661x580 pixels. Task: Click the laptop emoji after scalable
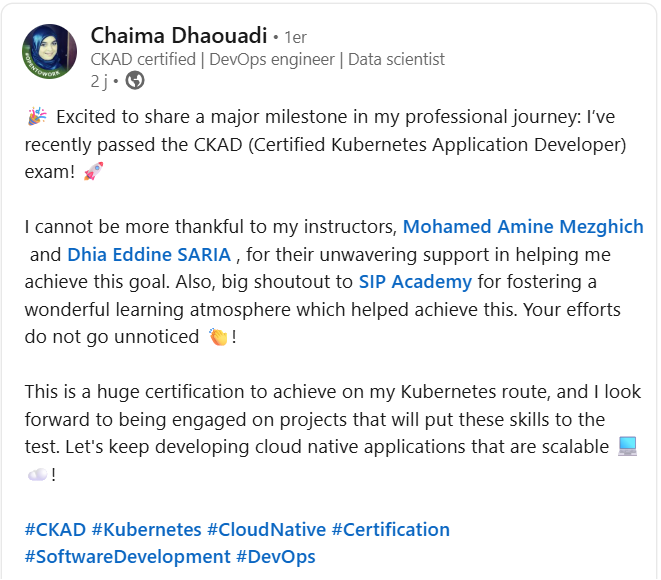(627, 447)
